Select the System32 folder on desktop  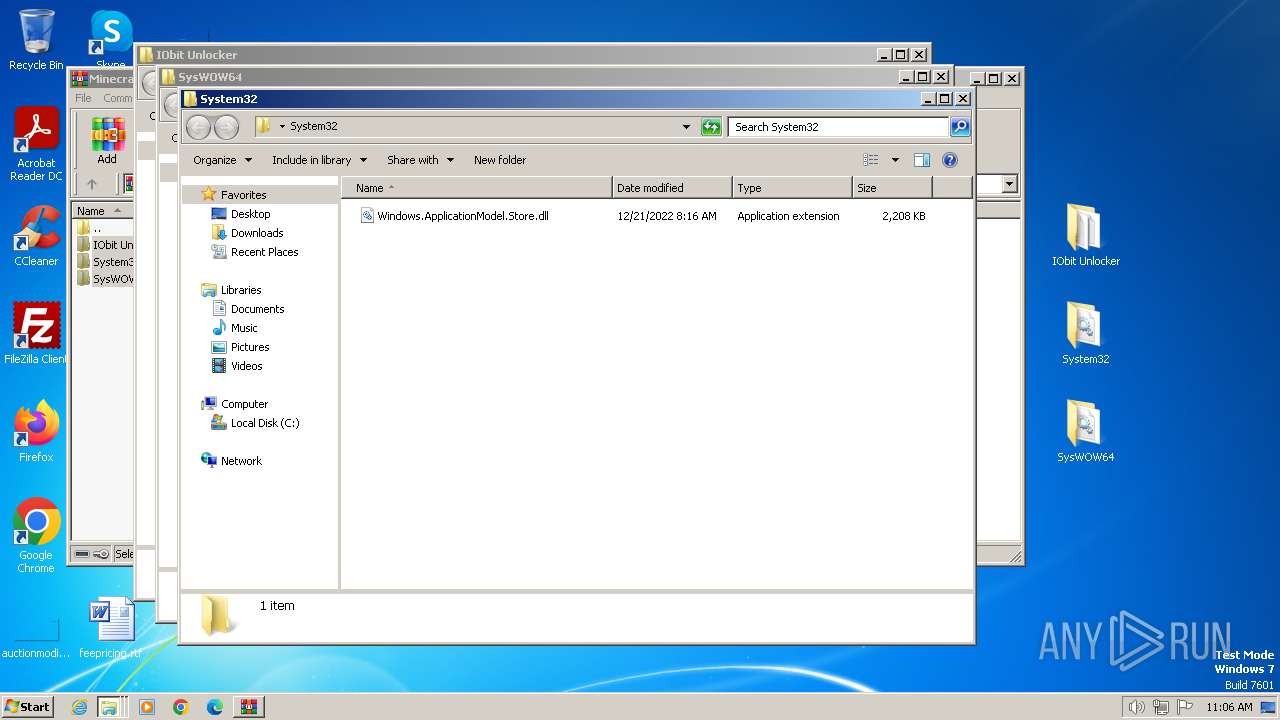(x=1085, y=334)
